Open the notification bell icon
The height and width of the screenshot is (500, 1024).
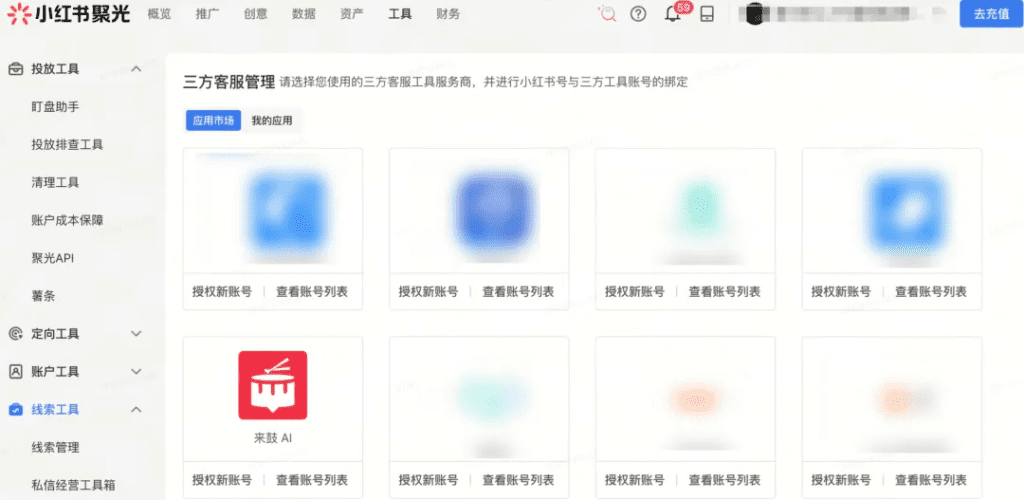pos(673,14)
